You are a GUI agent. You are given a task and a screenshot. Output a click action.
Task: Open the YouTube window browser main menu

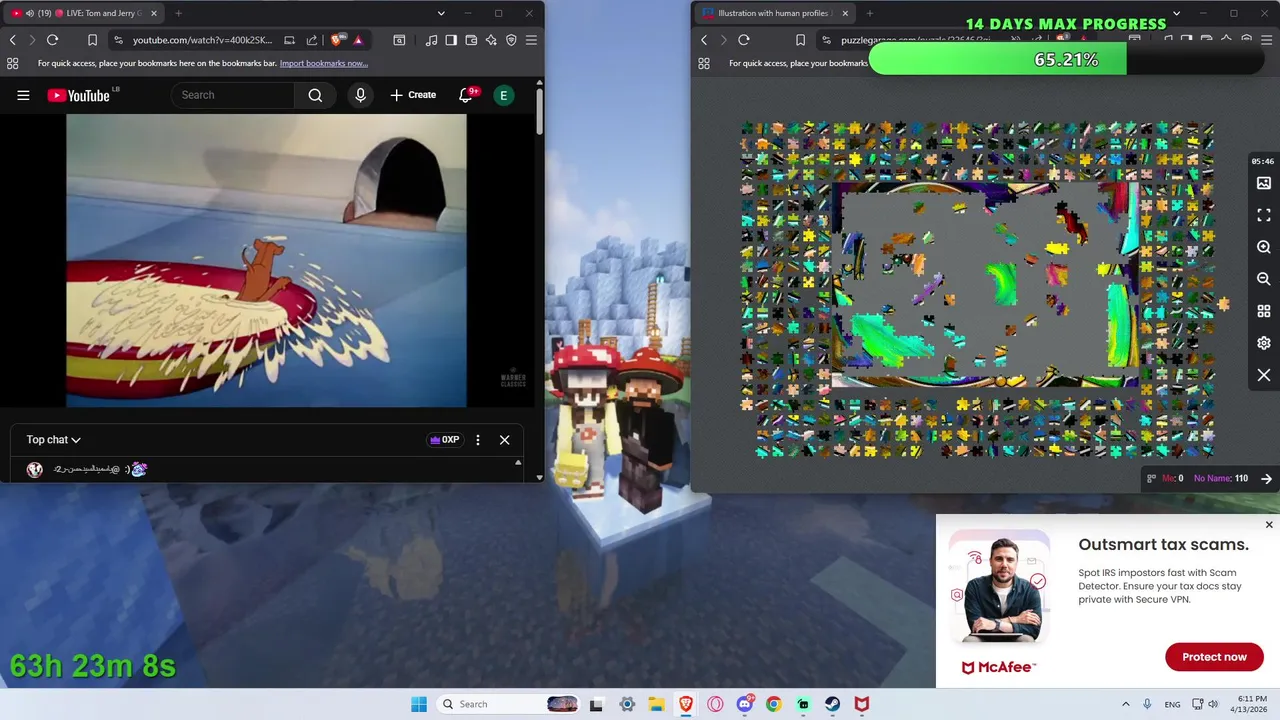(x=531, y=40)
